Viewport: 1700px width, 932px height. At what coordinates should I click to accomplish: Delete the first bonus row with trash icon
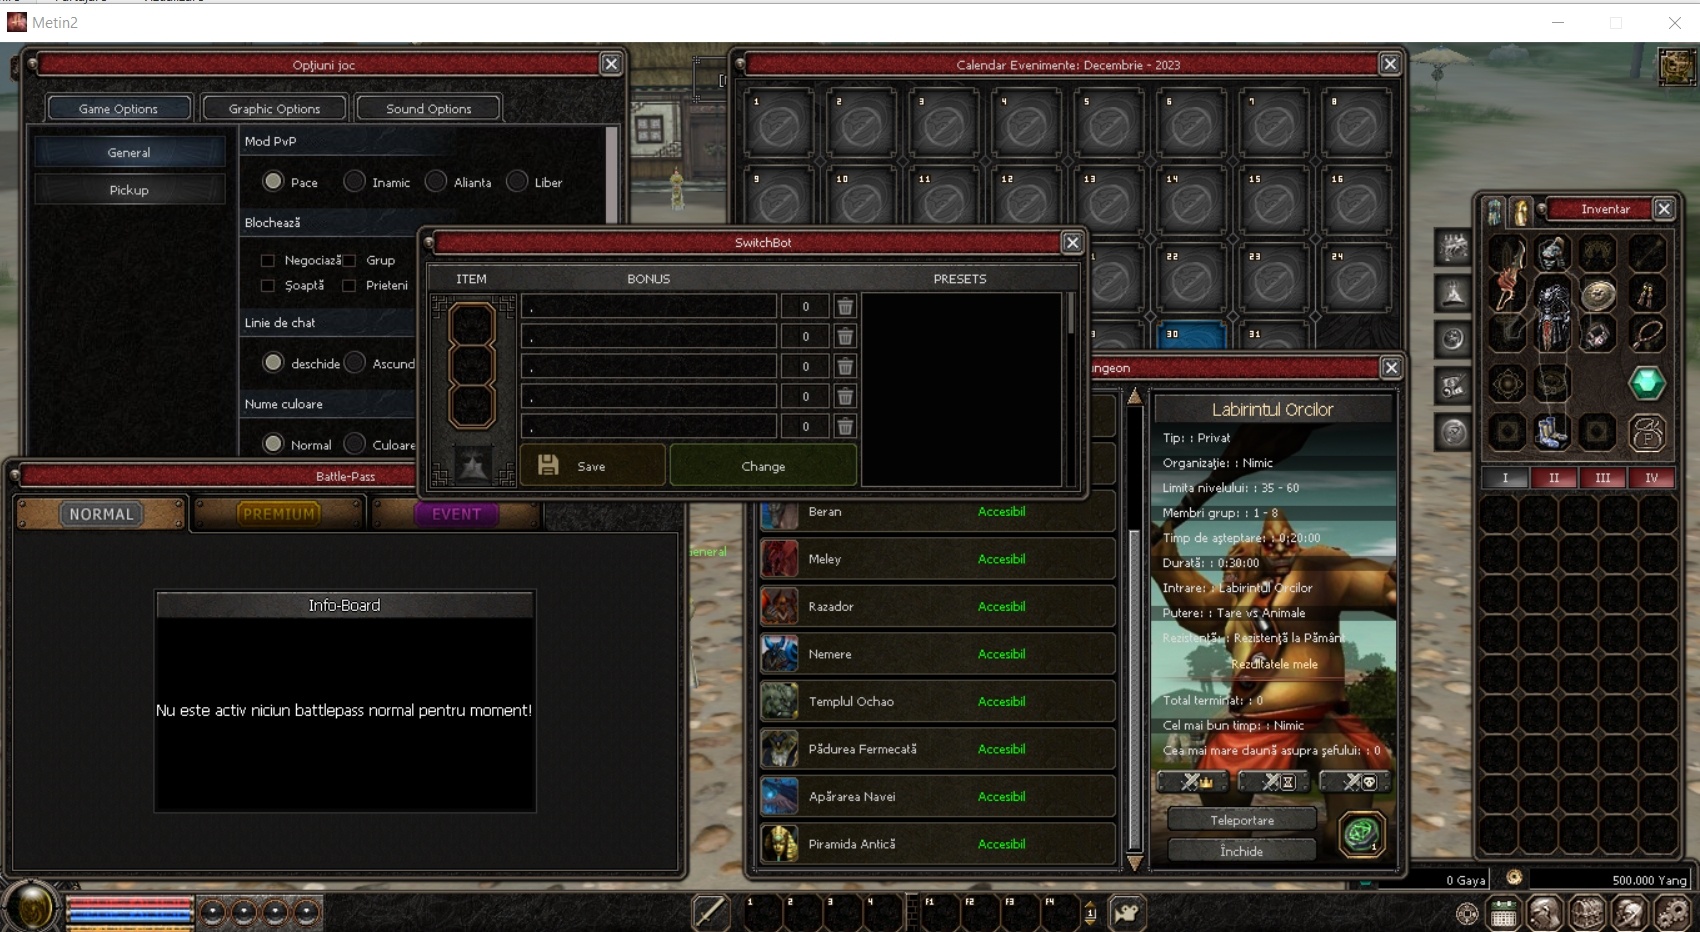[x=845, y=307]
